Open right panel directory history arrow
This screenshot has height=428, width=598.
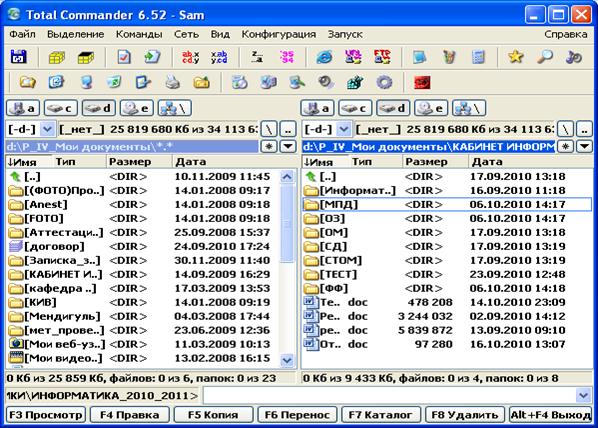[x=584, y=146]
